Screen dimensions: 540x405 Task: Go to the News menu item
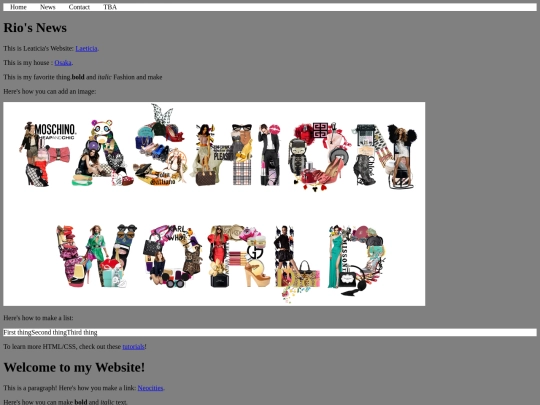click(48, 7)
